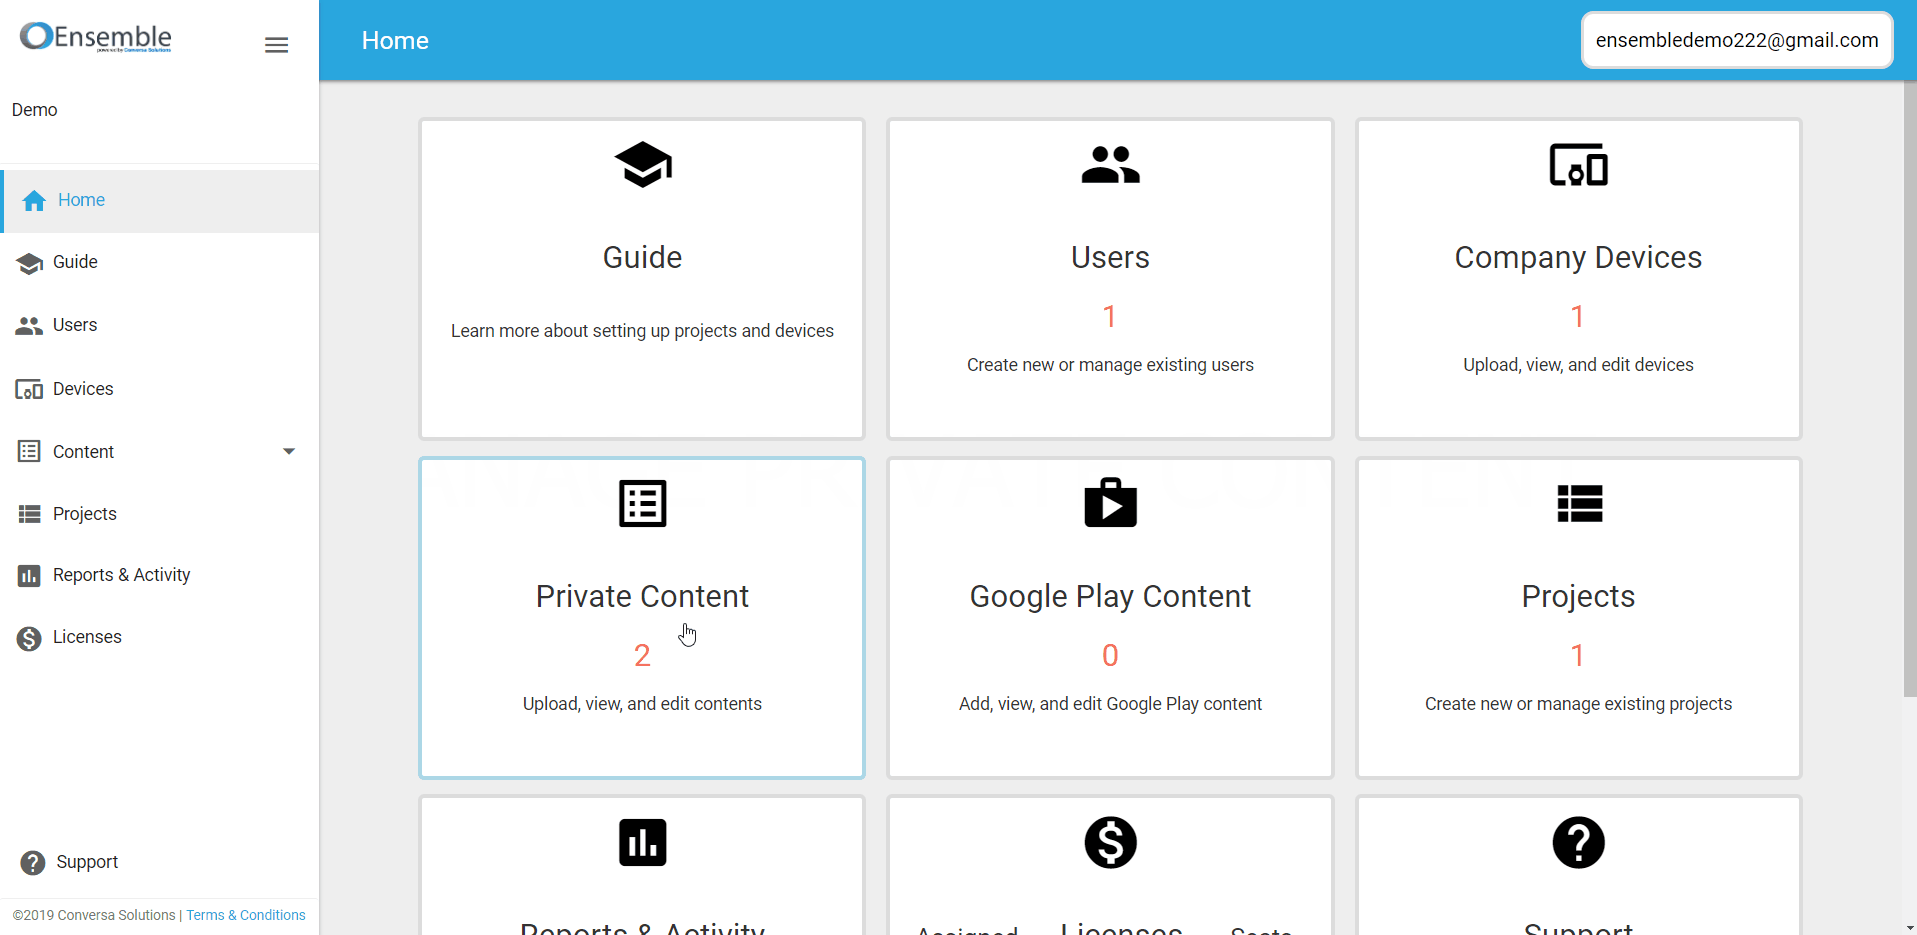Viewport: 1917px width, 935px height.
Task: Click 'Create new or manage existing projects' text
Action: pos(1578,704)
